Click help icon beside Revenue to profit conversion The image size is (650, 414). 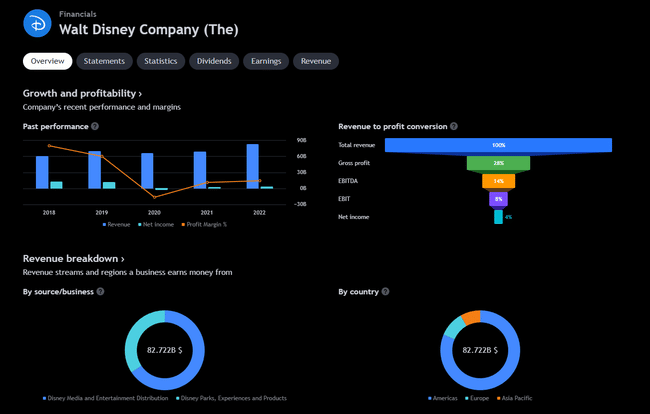(454, 126)
